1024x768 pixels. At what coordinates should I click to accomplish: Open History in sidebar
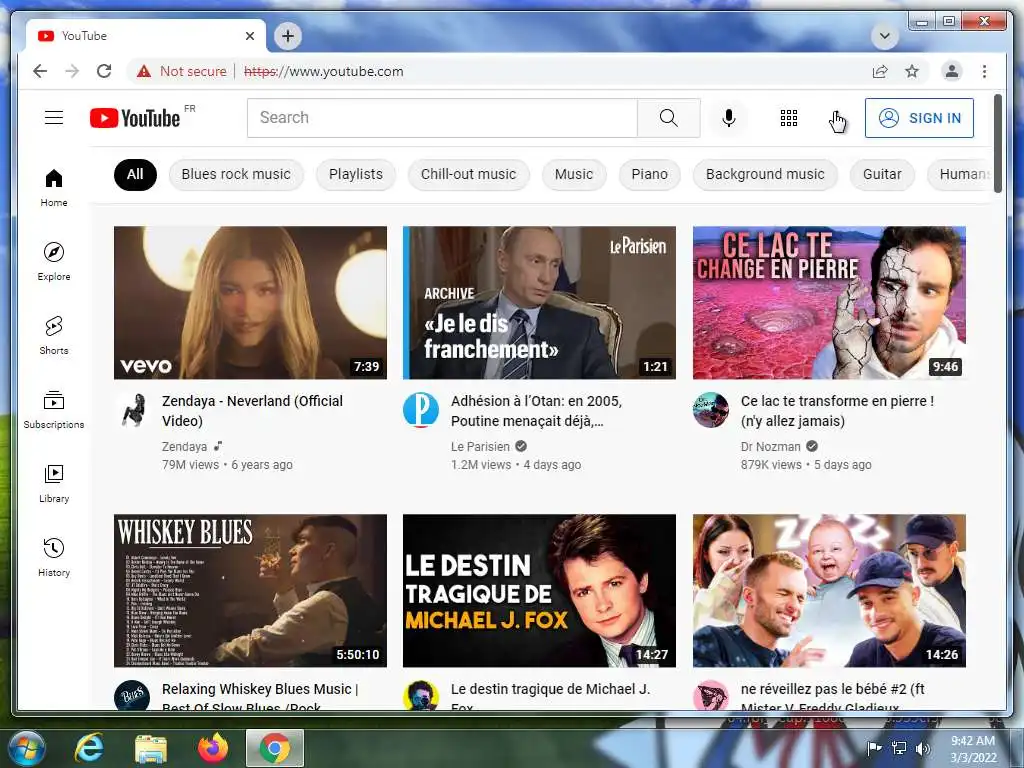[x=54, y=557]
